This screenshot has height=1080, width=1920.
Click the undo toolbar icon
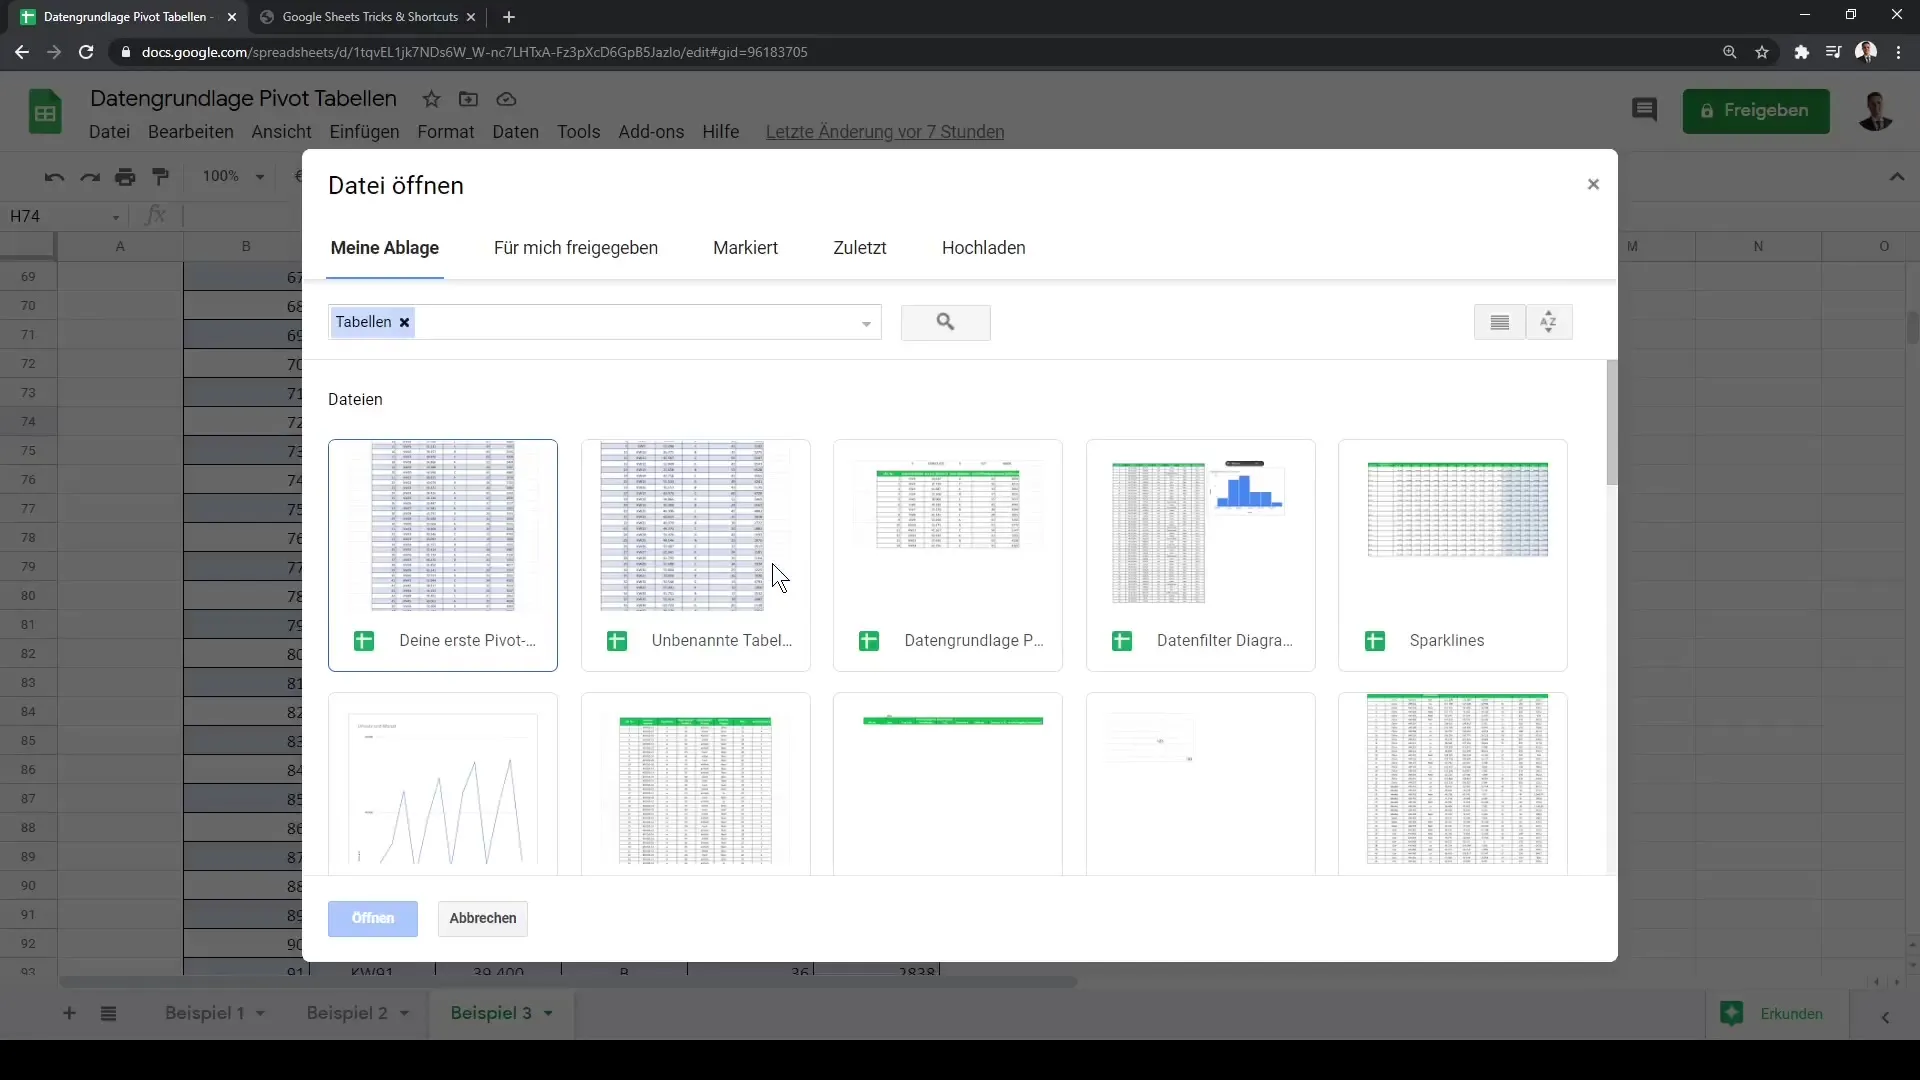pyautogui.click(x=54, y=177)
